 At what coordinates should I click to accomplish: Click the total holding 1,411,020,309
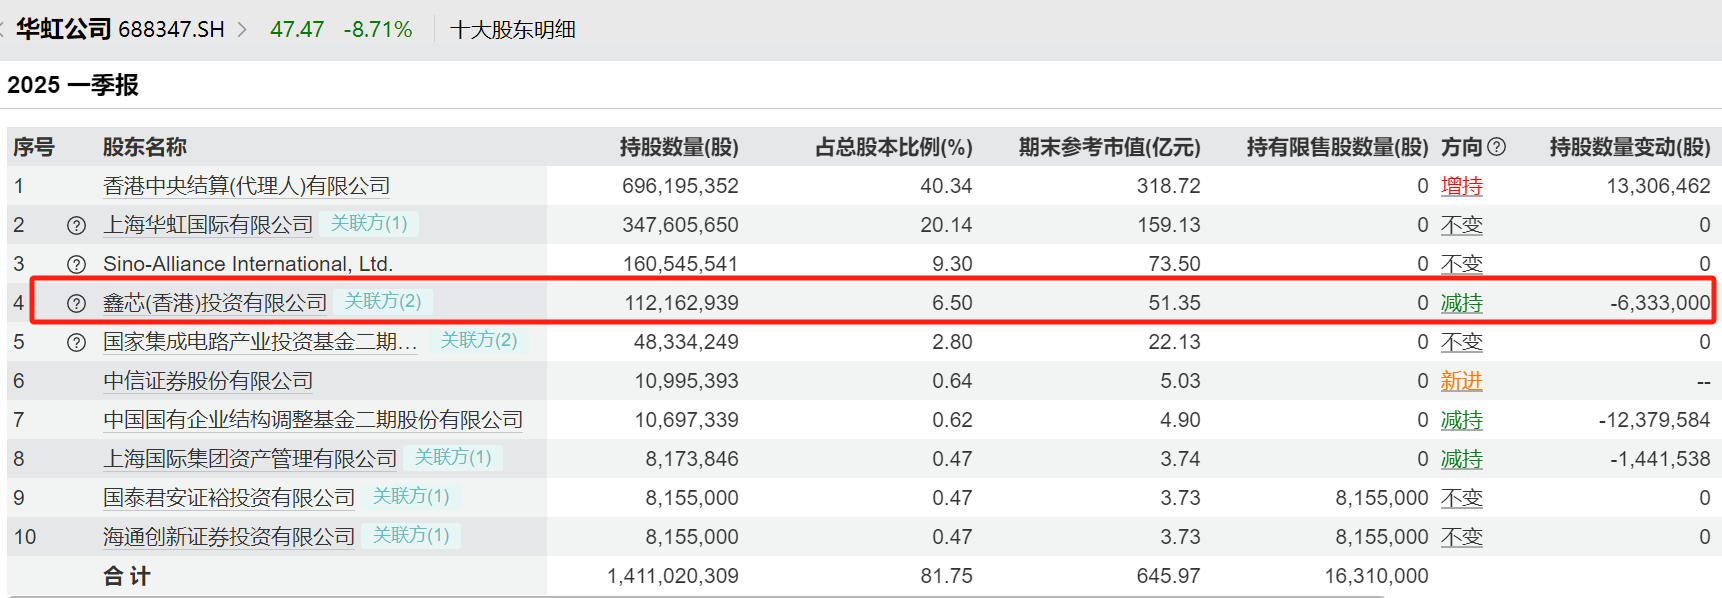[x=673, y=576]
